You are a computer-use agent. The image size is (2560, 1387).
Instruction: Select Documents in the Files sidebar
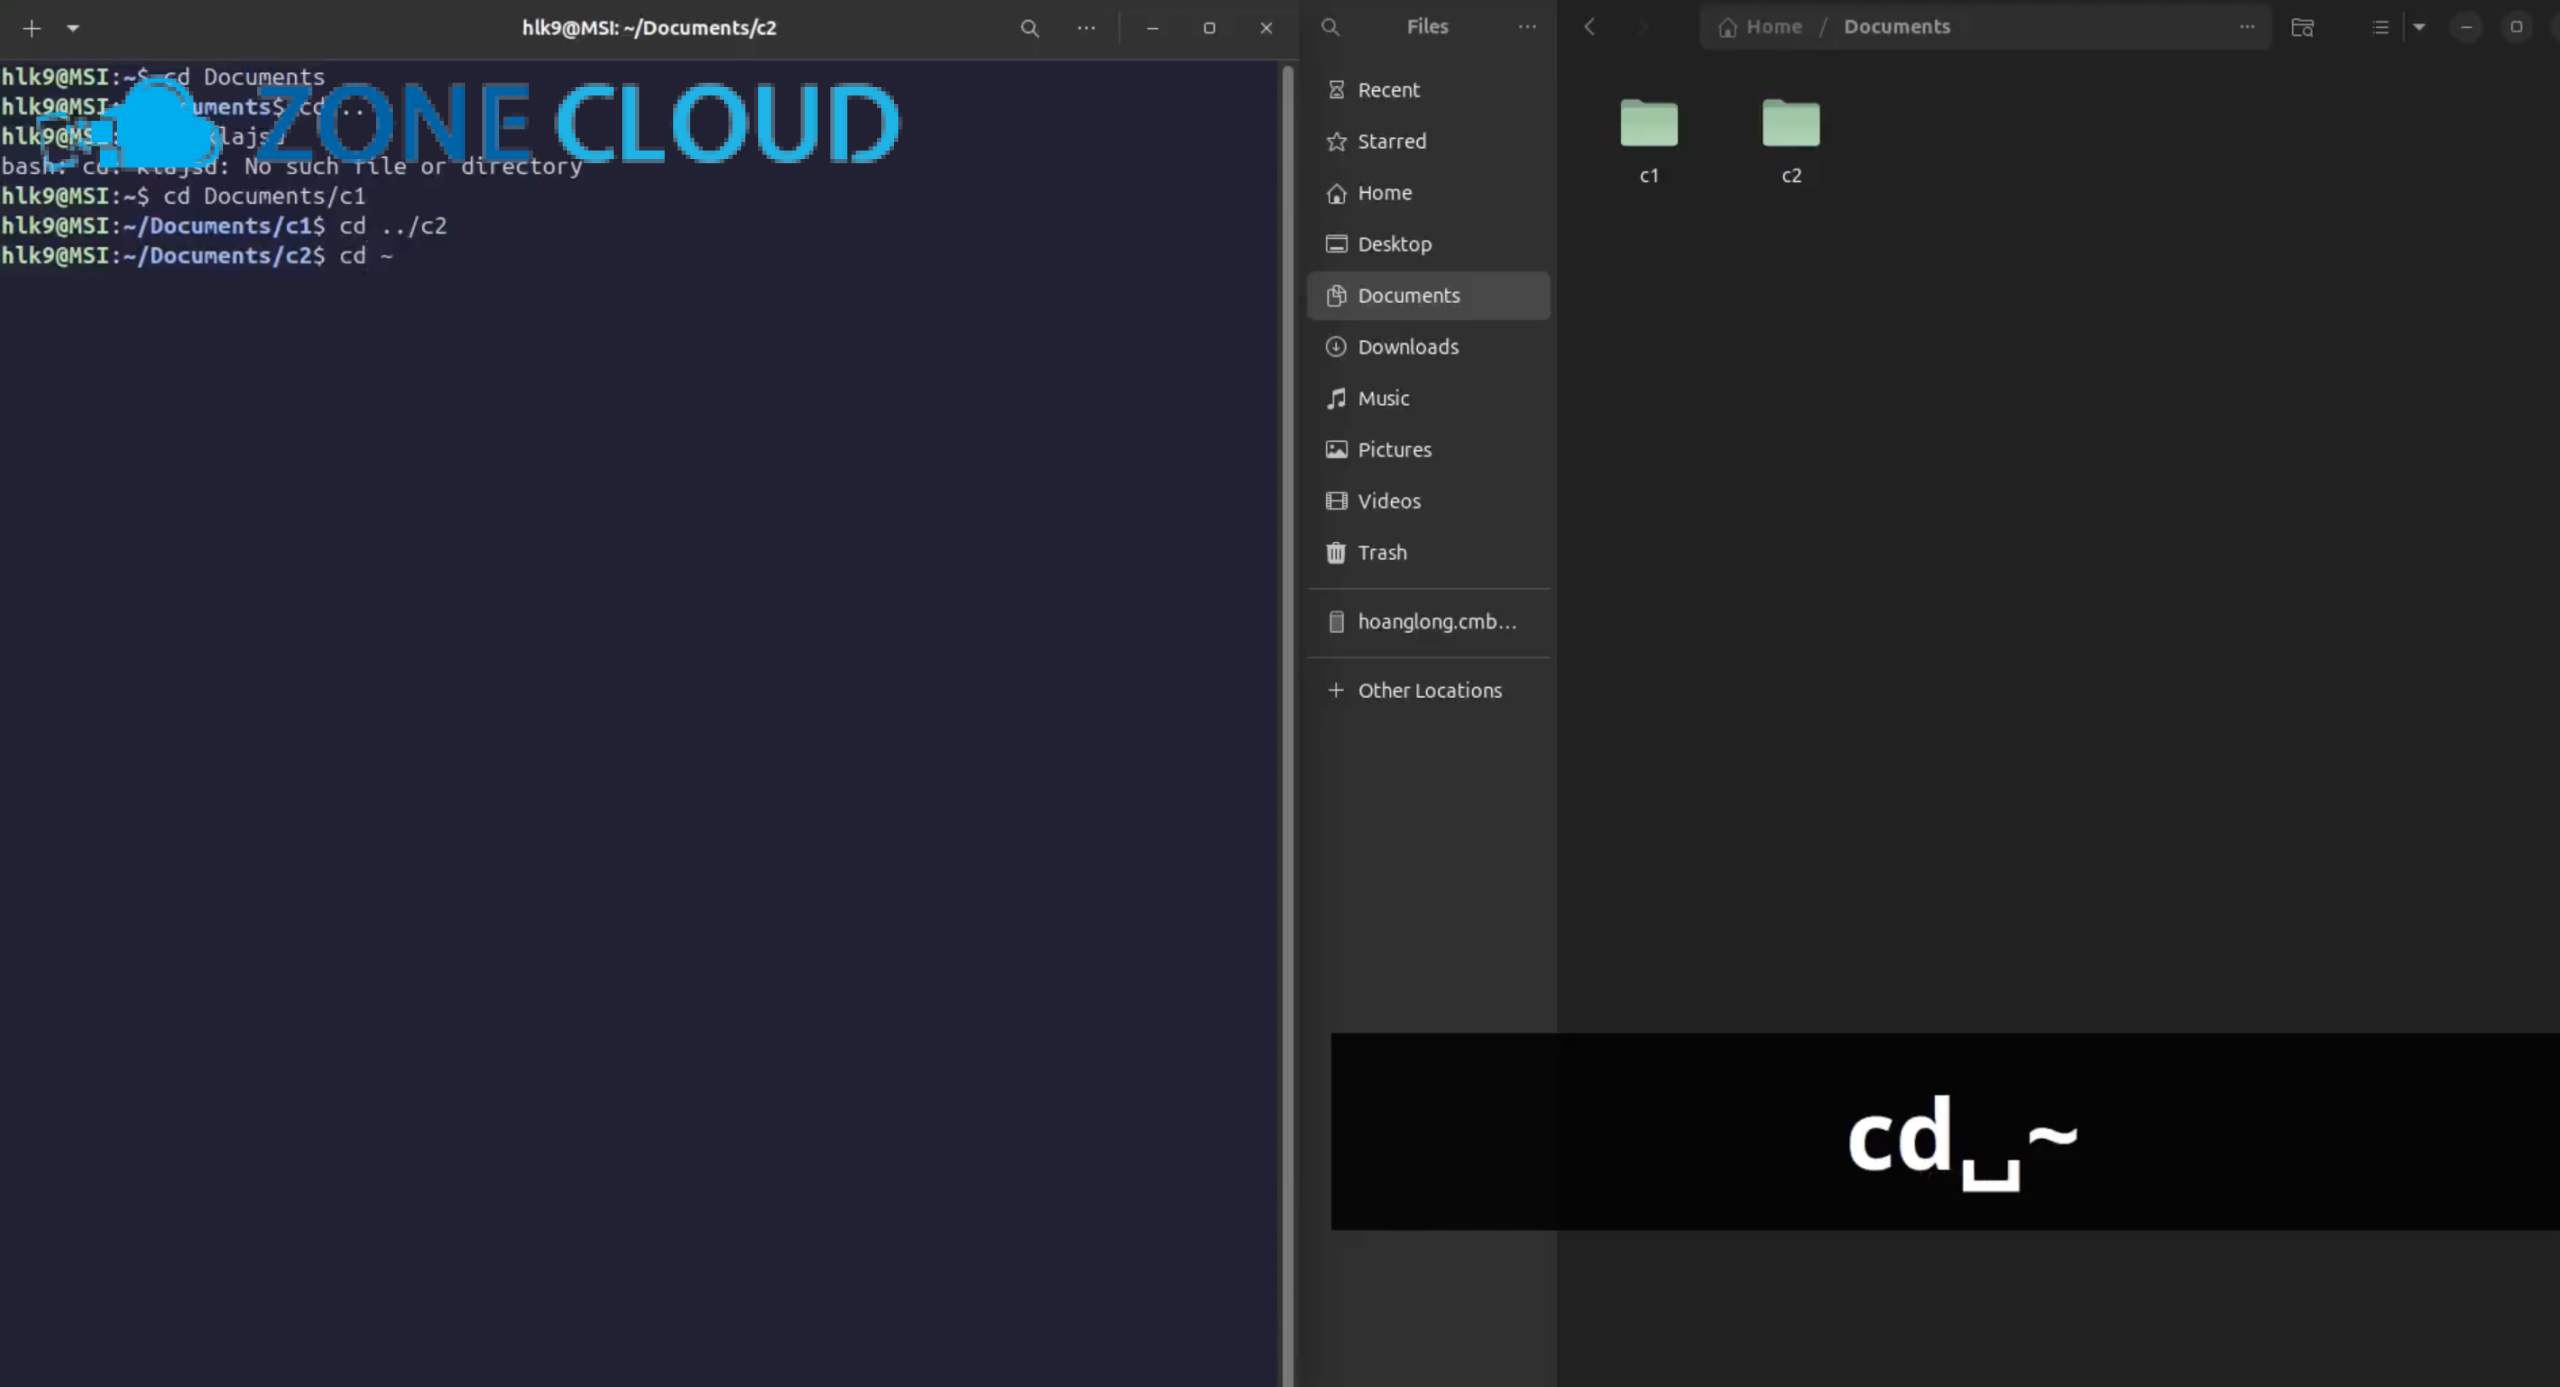tap(1428, 296)
